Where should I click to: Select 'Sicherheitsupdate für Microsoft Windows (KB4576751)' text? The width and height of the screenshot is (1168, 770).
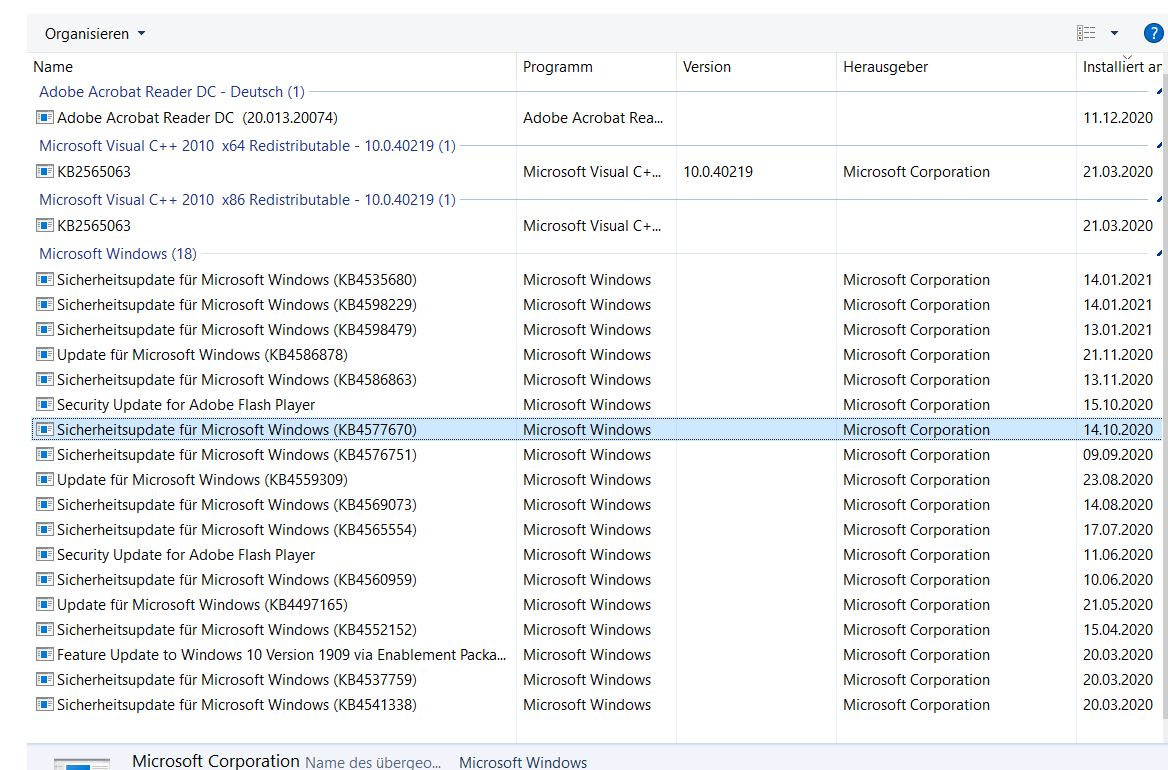pyautogui.click(x=237, y=455)
